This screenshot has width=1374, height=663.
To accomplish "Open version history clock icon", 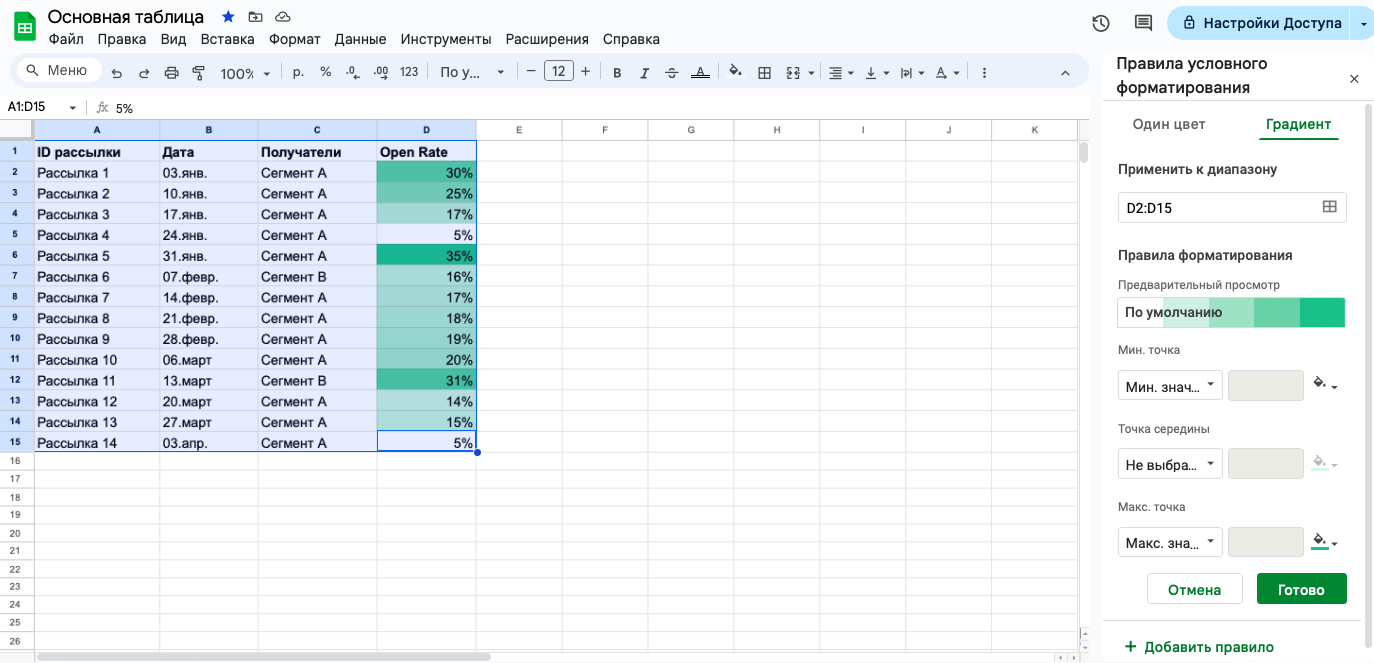I will click(x=1101, y=23).
